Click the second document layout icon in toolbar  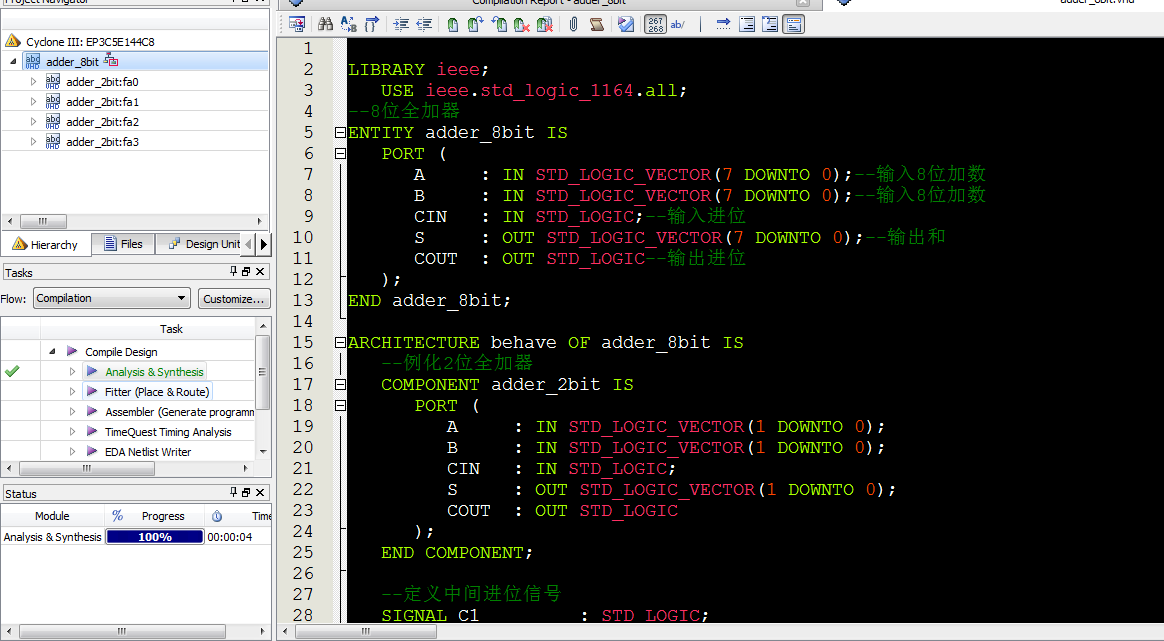[770, 25]
